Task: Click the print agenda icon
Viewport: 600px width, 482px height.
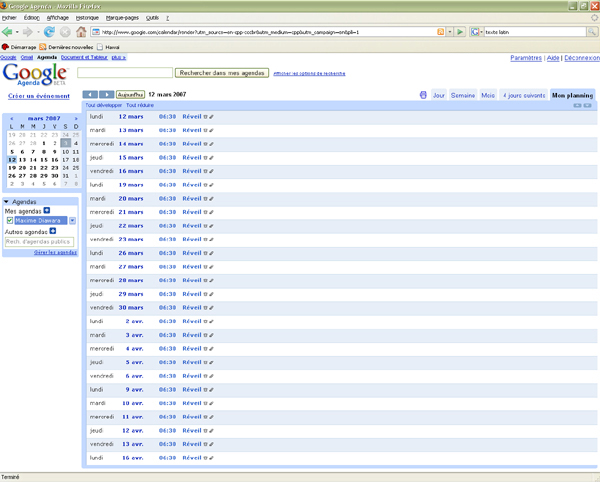Action: [x=423, y=95]
